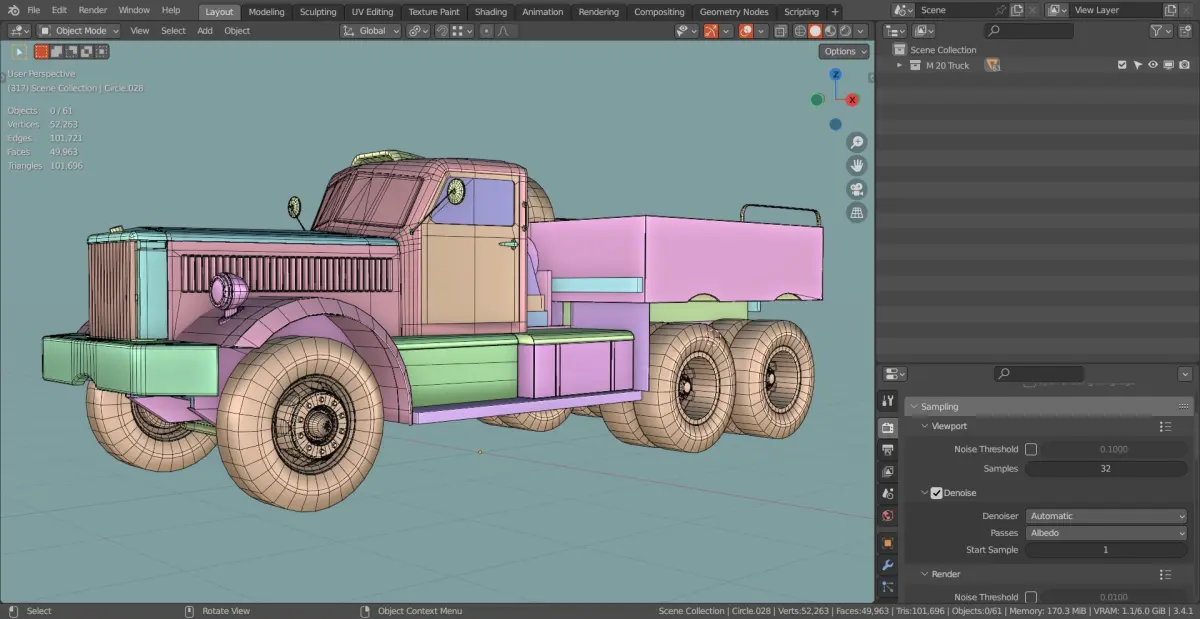Switch to the UV Editing workspace tab
Screen dimensions: 1200x619
(372, 12)
